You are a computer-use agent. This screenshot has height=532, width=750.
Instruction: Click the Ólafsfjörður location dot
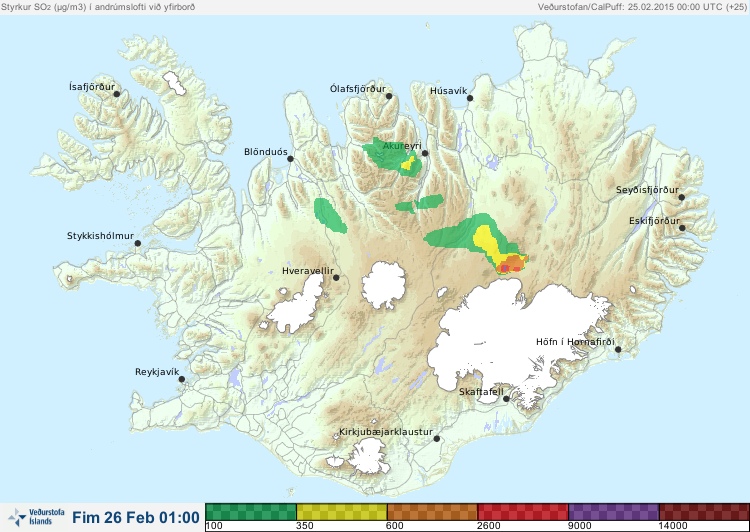(x=389, y=96)
